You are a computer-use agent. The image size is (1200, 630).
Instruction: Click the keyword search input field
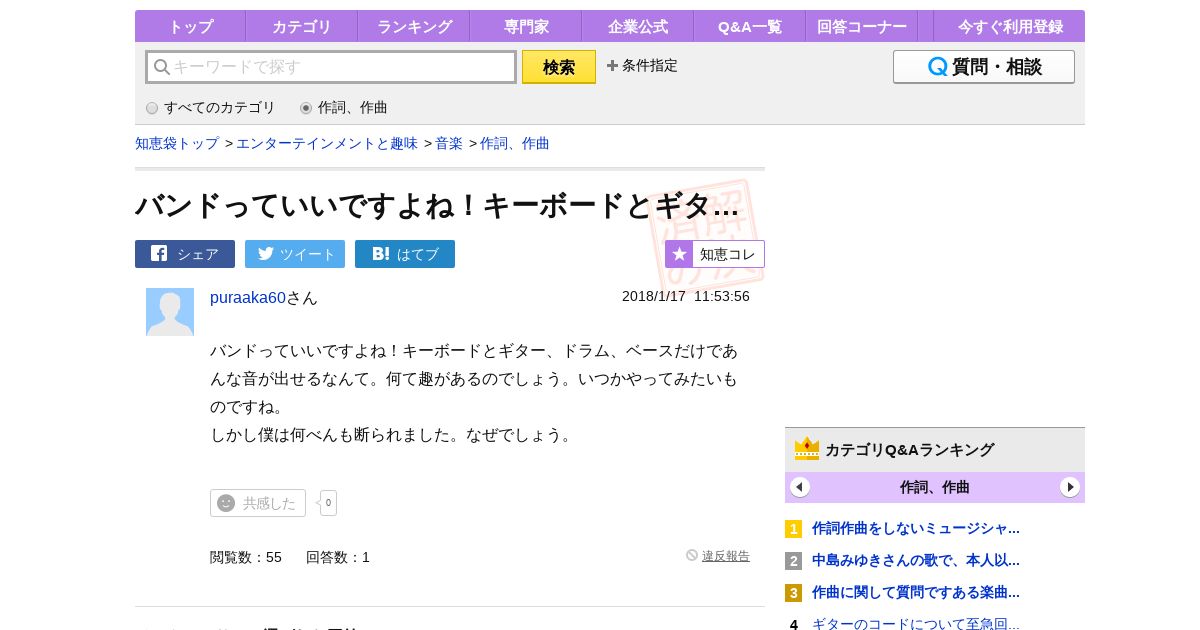point(340,67)
